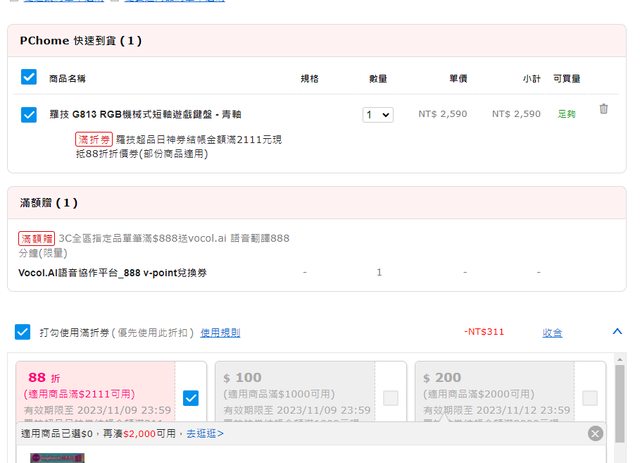This screenshot has width=640, height=463.
Task: Delete the G813 keyboard from cart
Action: coord(603,110)
